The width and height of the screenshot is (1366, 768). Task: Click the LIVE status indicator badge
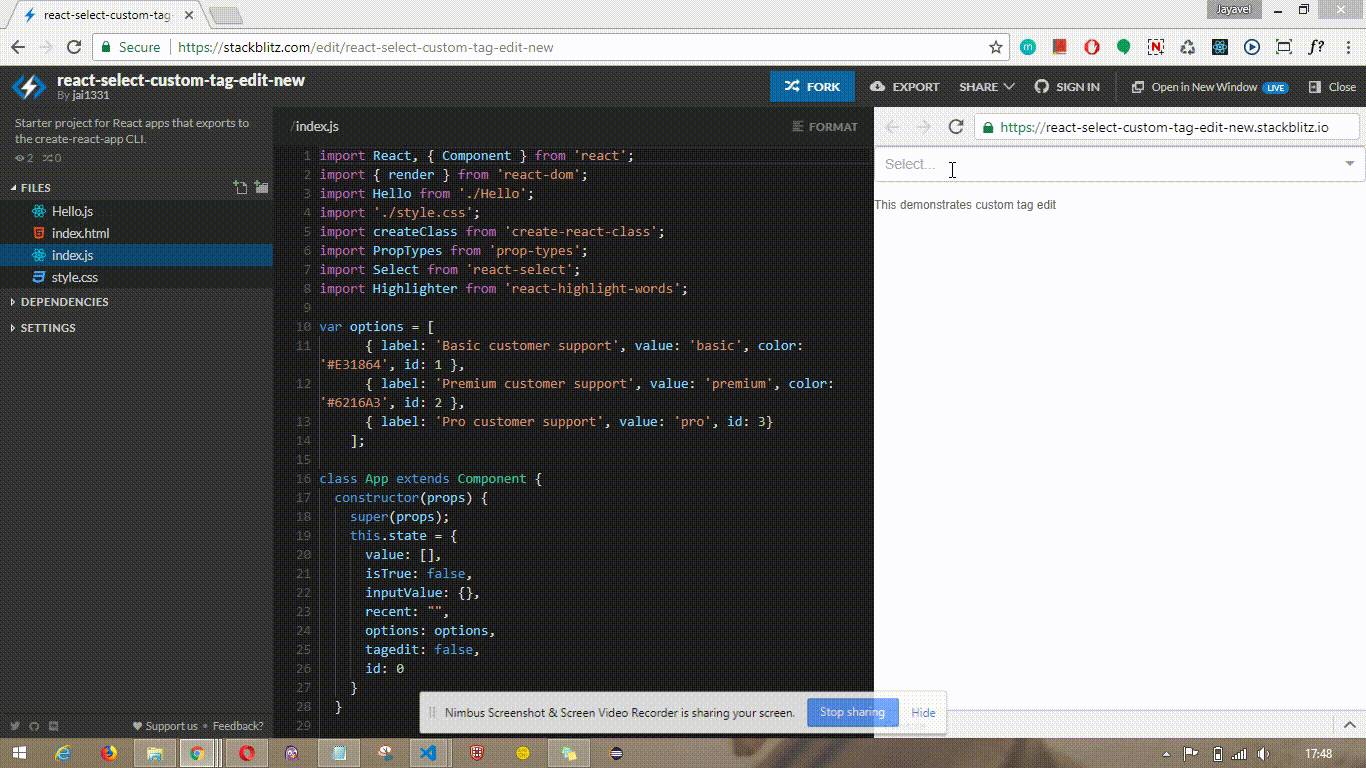pyautogui.click(x=1277, y=87)
